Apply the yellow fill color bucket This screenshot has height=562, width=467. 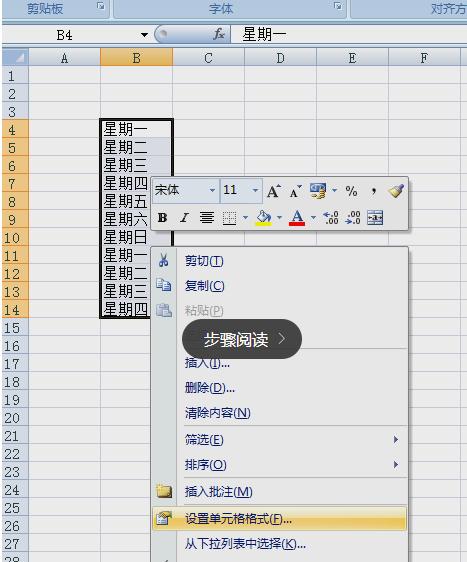(x=263, y=218)
